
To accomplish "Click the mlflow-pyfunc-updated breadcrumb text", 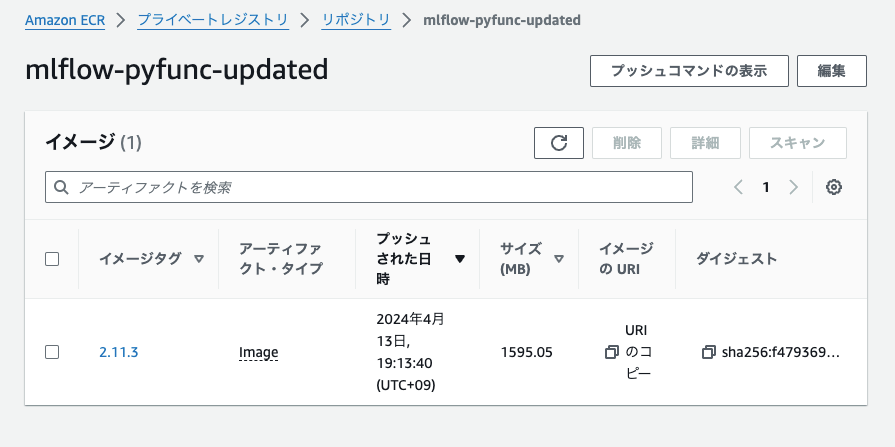I will click(502, 21).
